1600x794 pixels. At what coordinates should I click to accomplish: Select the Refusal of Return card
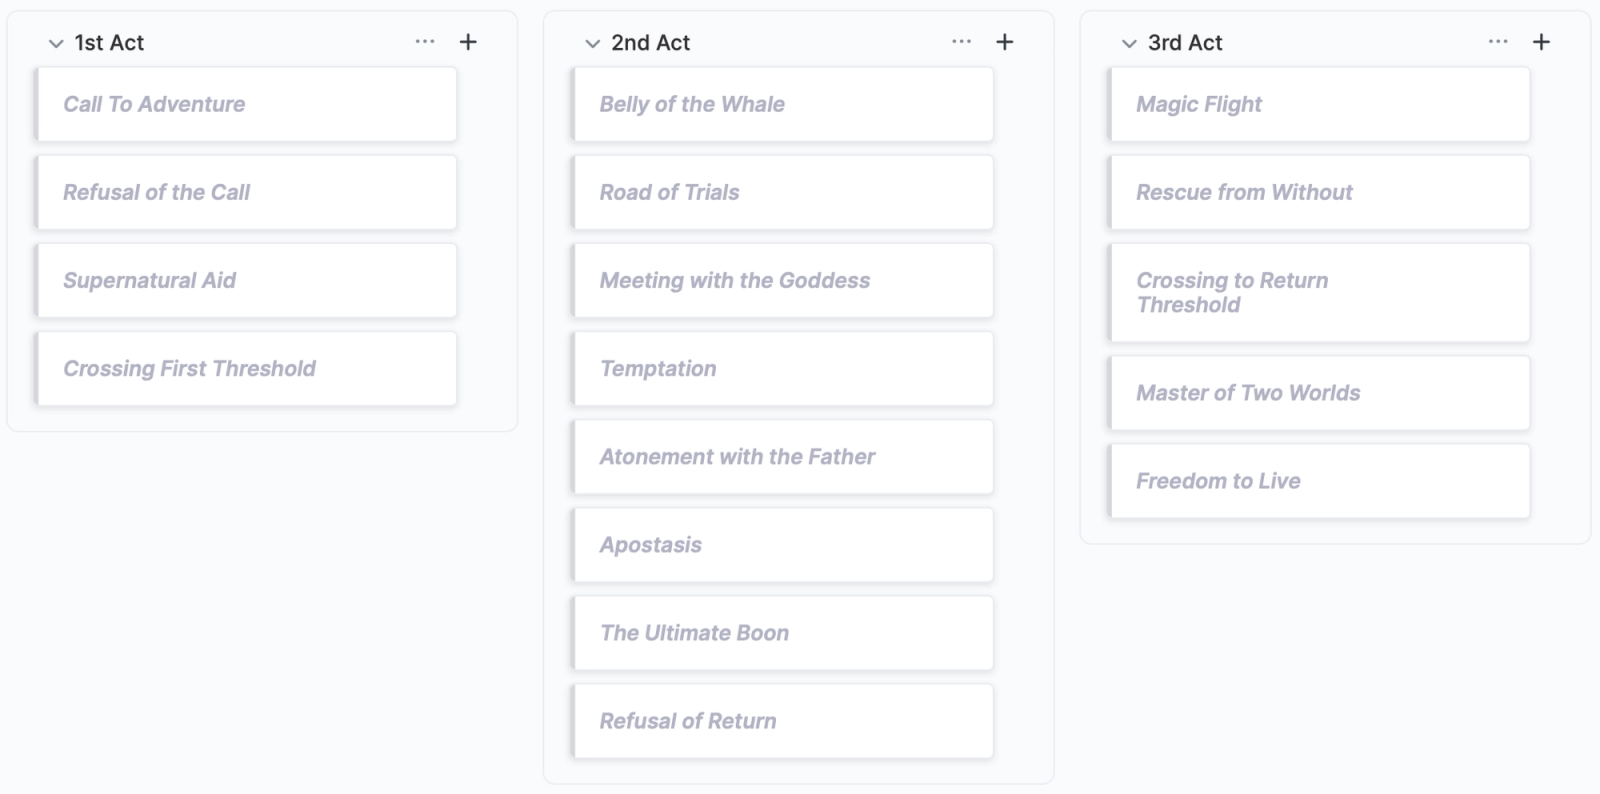point(782,721)
